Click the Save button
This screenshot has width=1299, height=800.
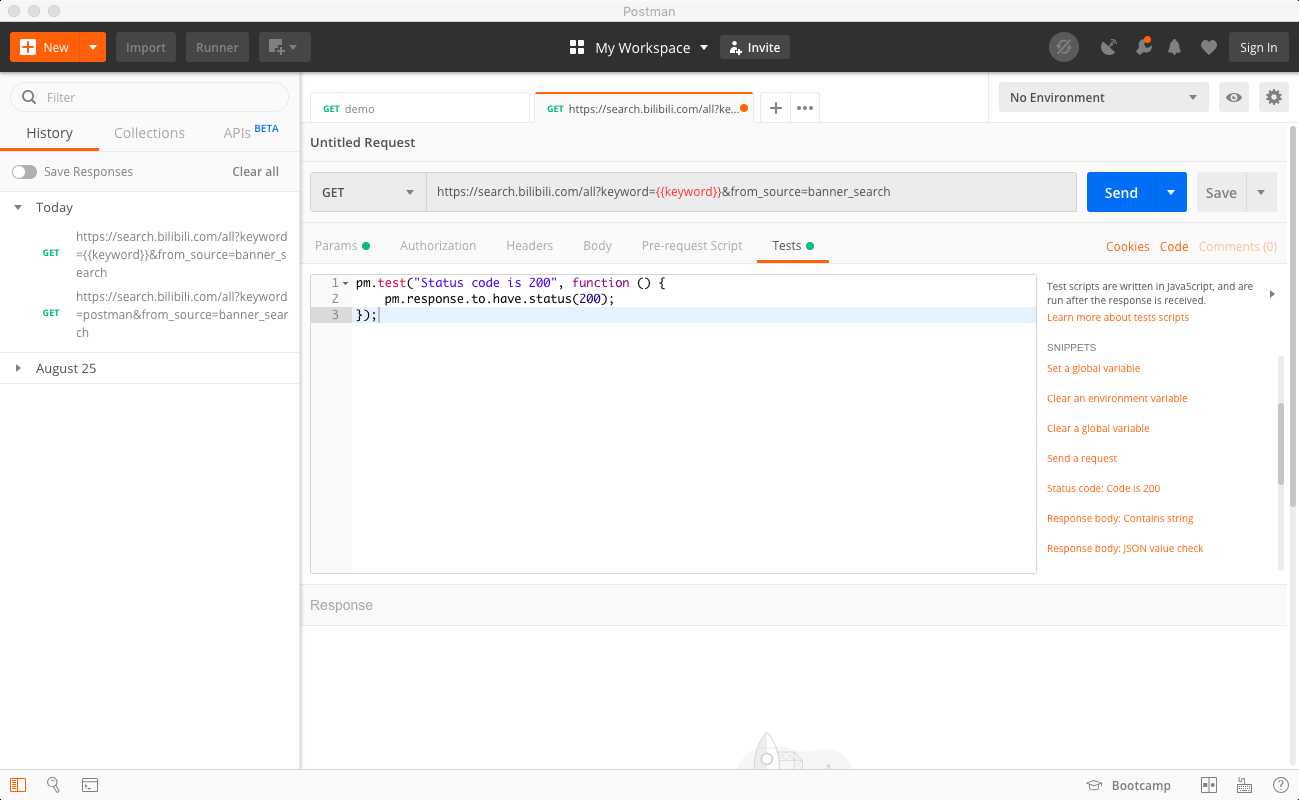[x=1221, y=193]
